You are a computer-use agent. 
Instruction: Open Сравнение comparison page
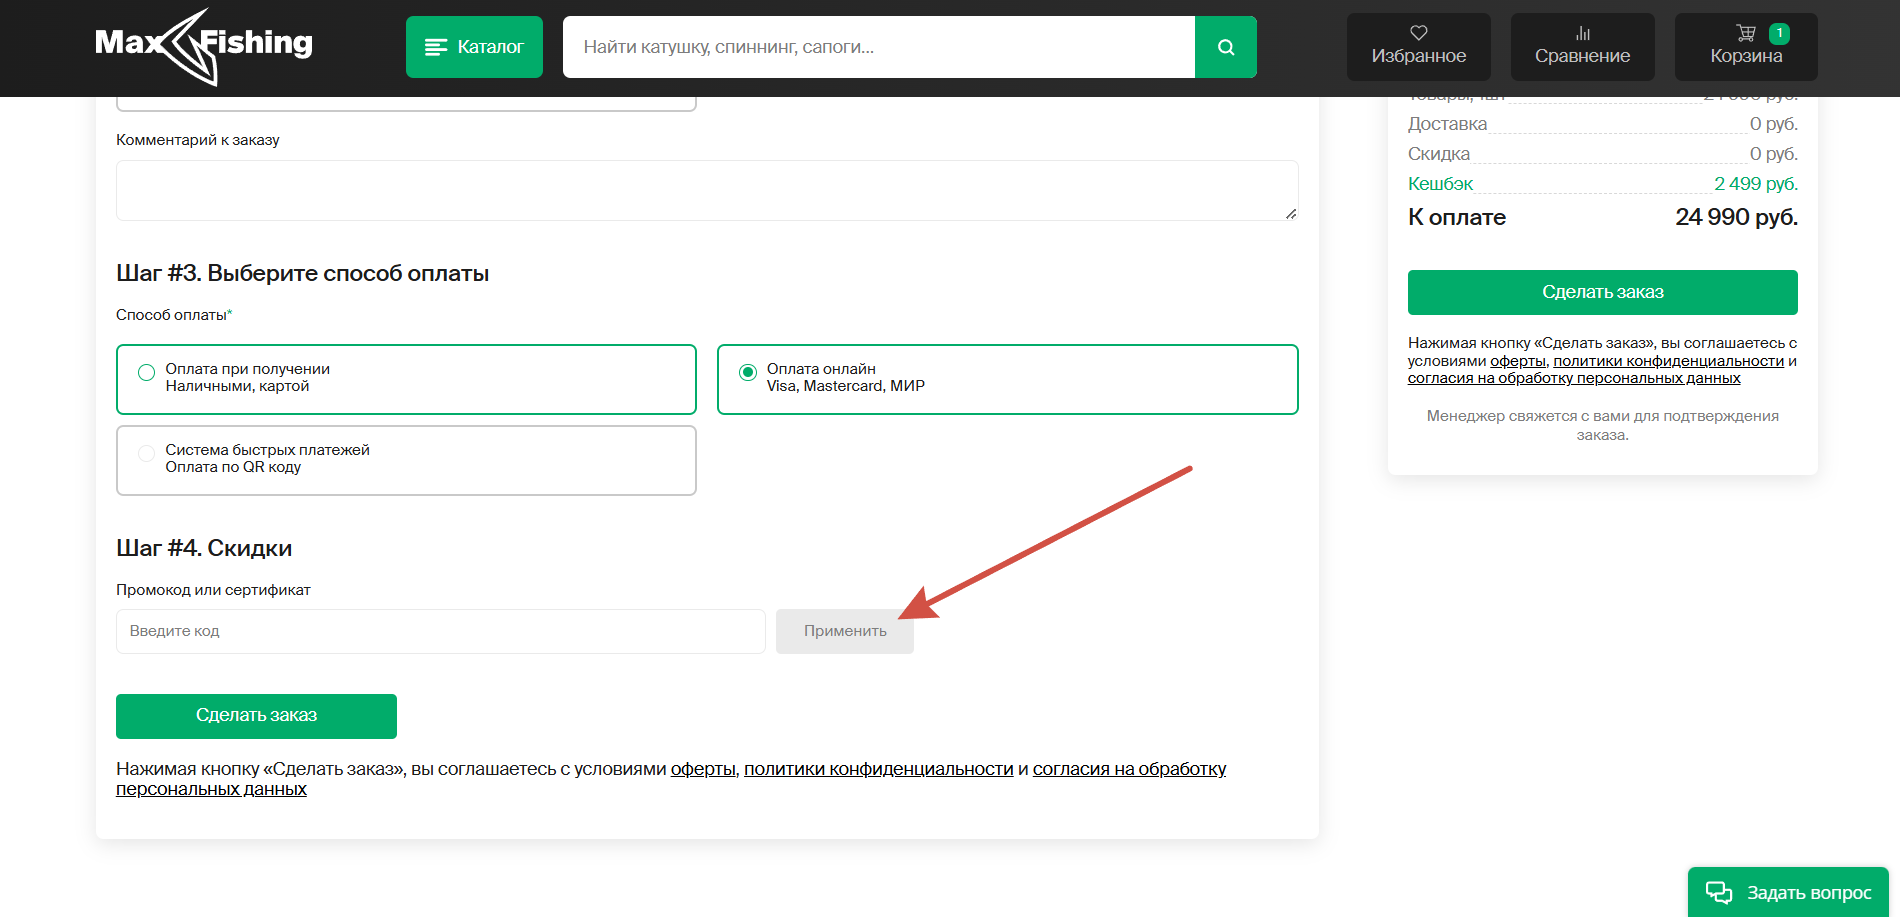(x=1582, y=47)
